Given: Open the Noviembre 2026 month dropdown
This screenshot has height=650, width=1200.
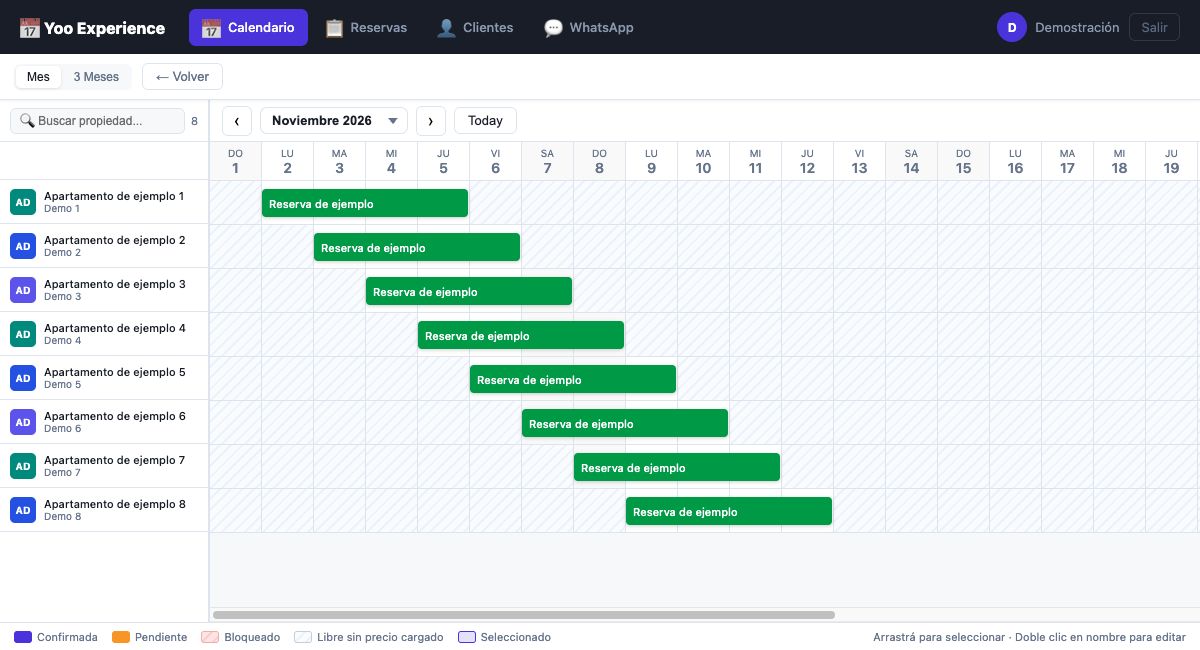Looking at the screenshot, I should (x=334, y=121).
